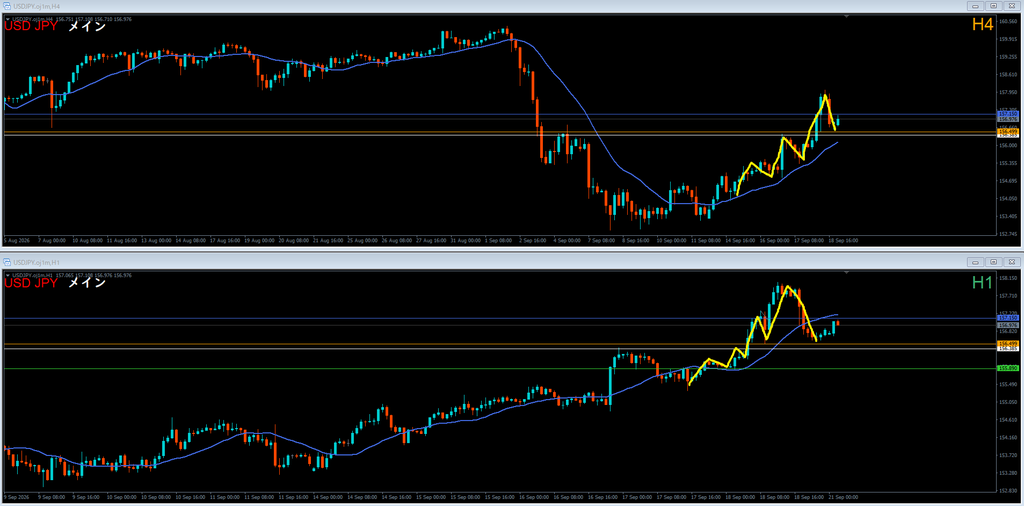The image size is (1024, 506).
Task: Click the H4 chart shift marker triangle
Action: [x=846, y=16]
